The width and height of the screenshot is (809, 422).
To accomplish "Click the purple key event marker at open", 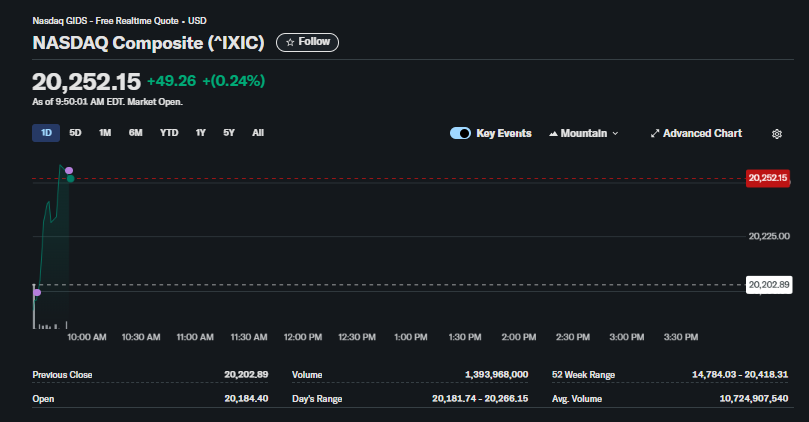I will point(37,293).
